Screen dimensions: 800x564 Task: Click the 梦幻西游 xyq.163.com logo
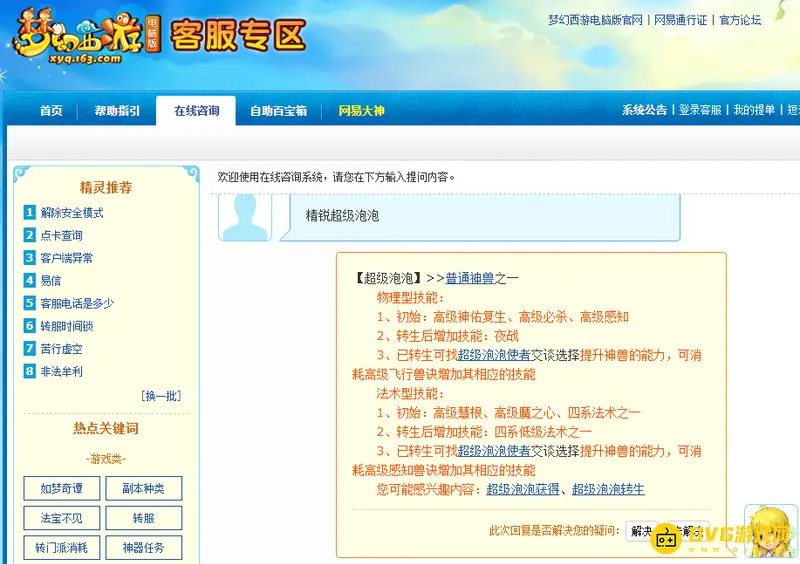click(x=87, y=37)
